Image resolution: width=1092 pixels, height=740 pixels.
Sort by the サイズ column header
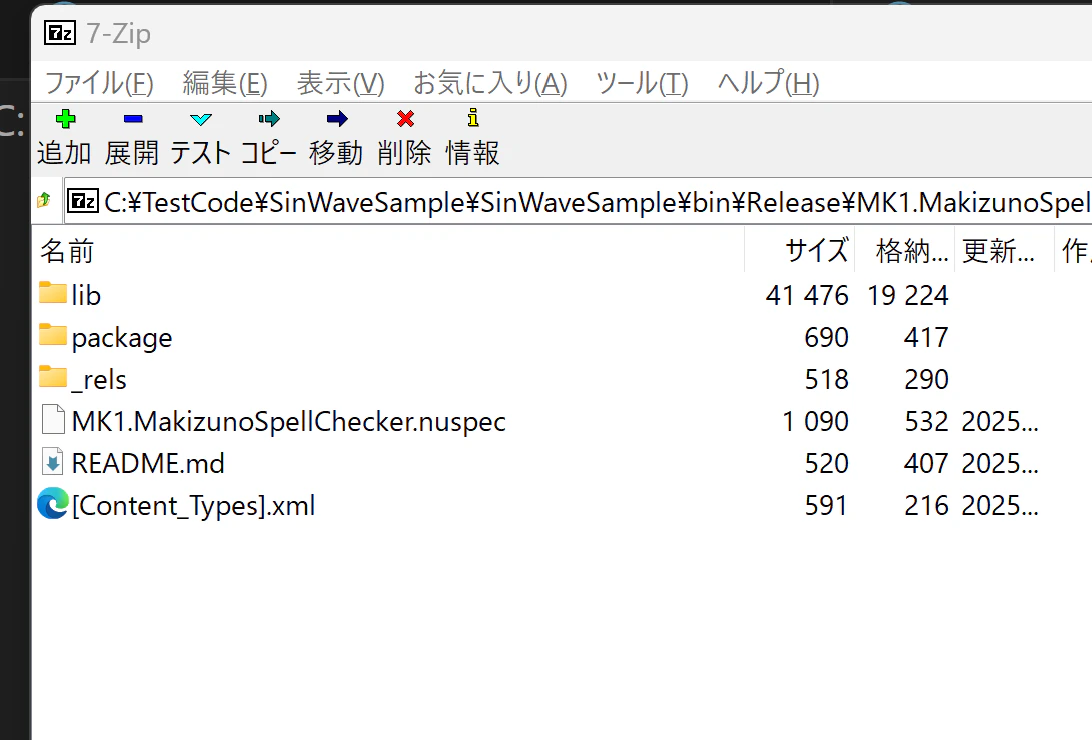[x=800, y=251]
